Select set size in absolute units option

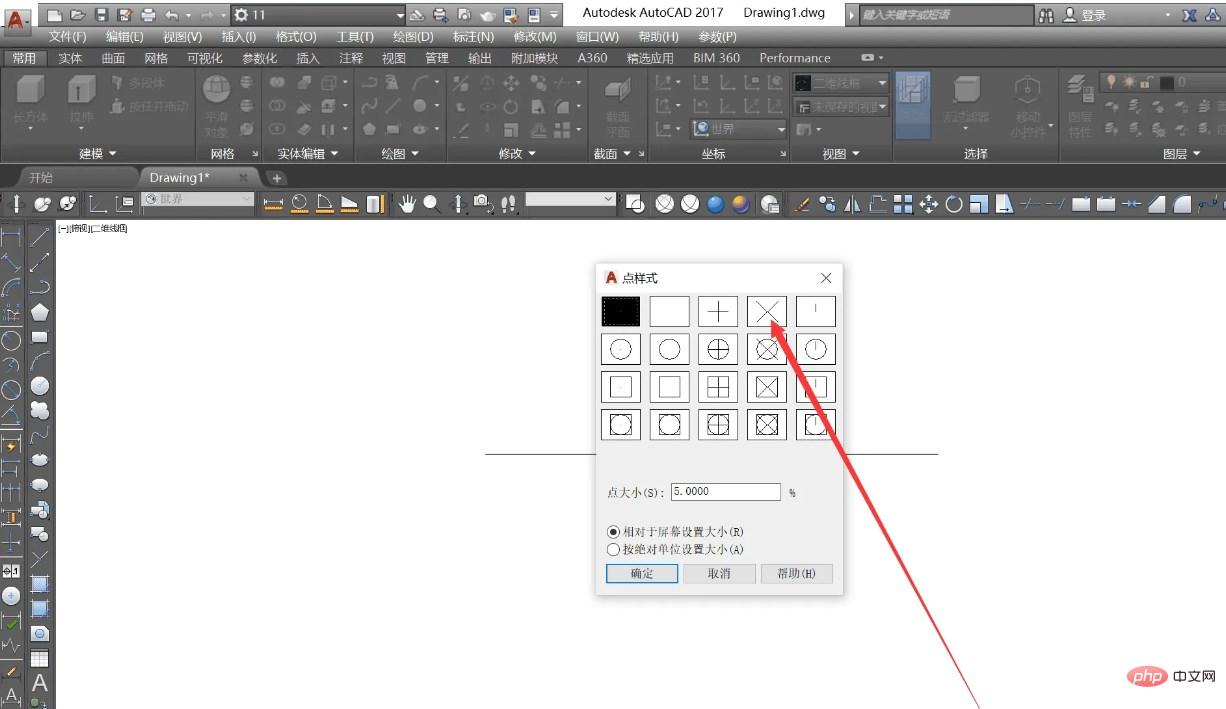(x=614, y=549)
